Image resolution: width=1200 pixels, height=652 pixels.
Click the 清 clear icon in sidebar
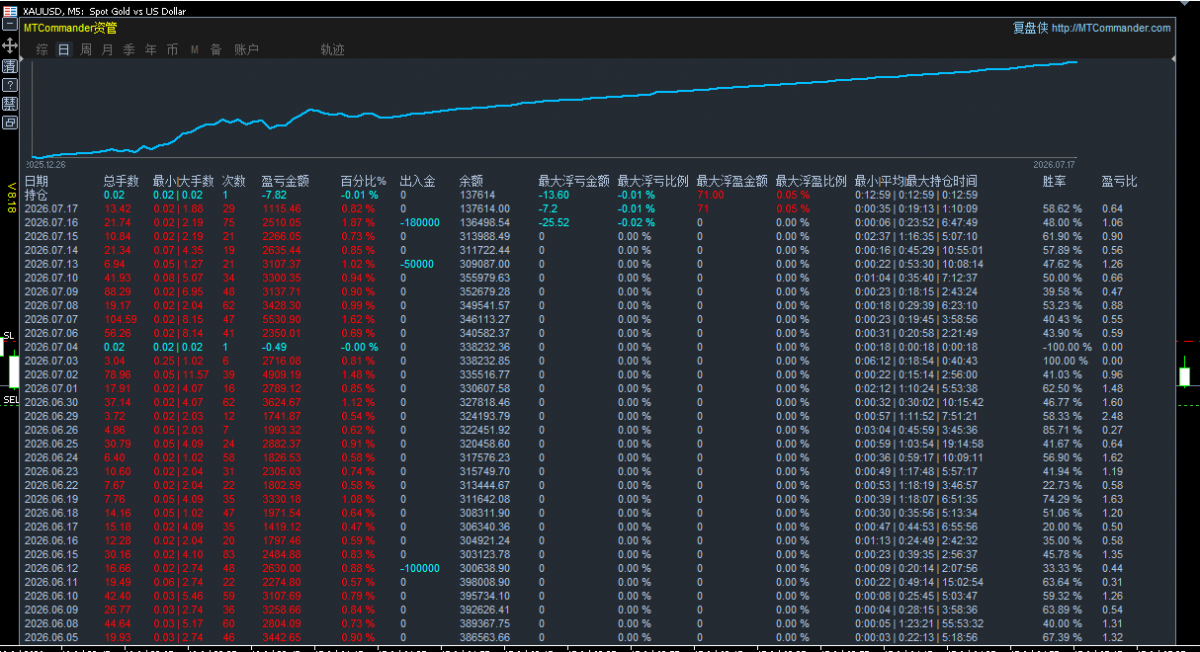pos(9,66)
